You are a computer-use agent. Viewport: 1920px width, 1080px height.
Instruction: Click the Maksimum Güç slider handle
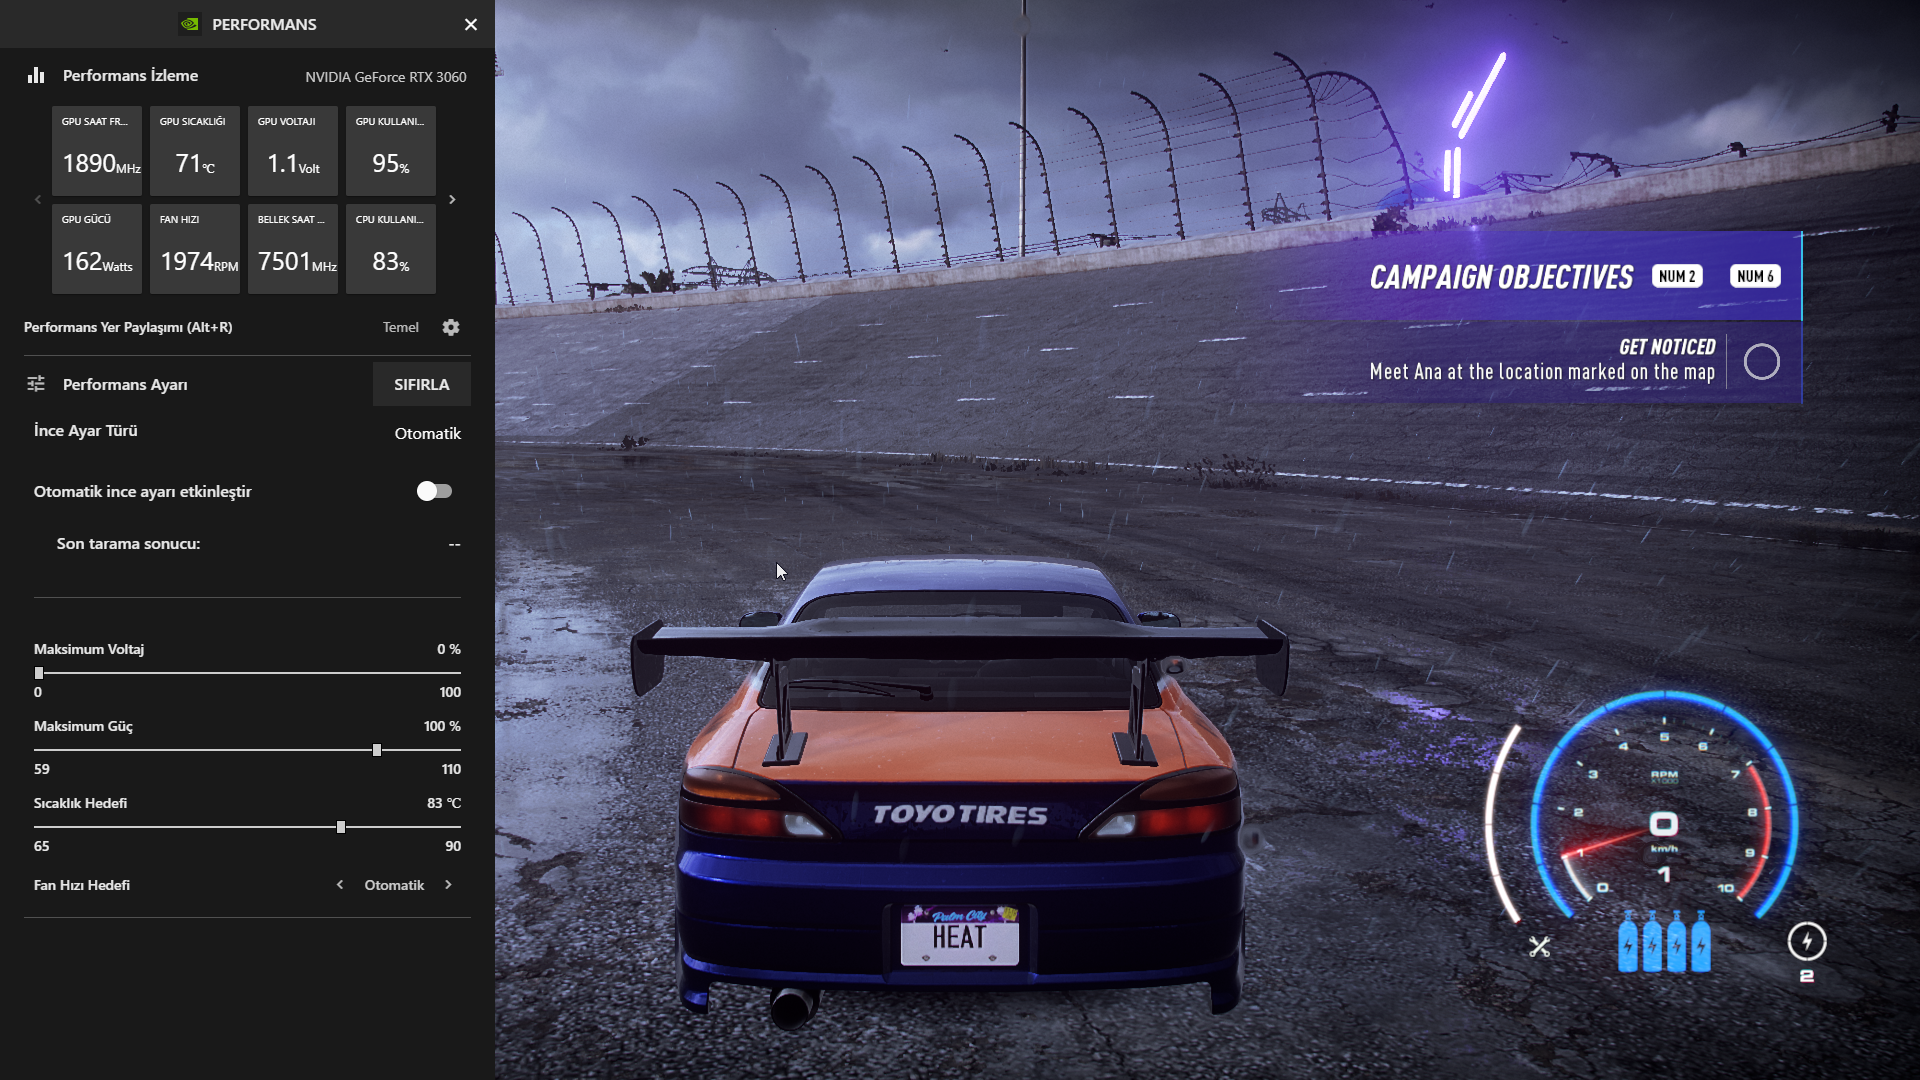click(x=377, y=750)
